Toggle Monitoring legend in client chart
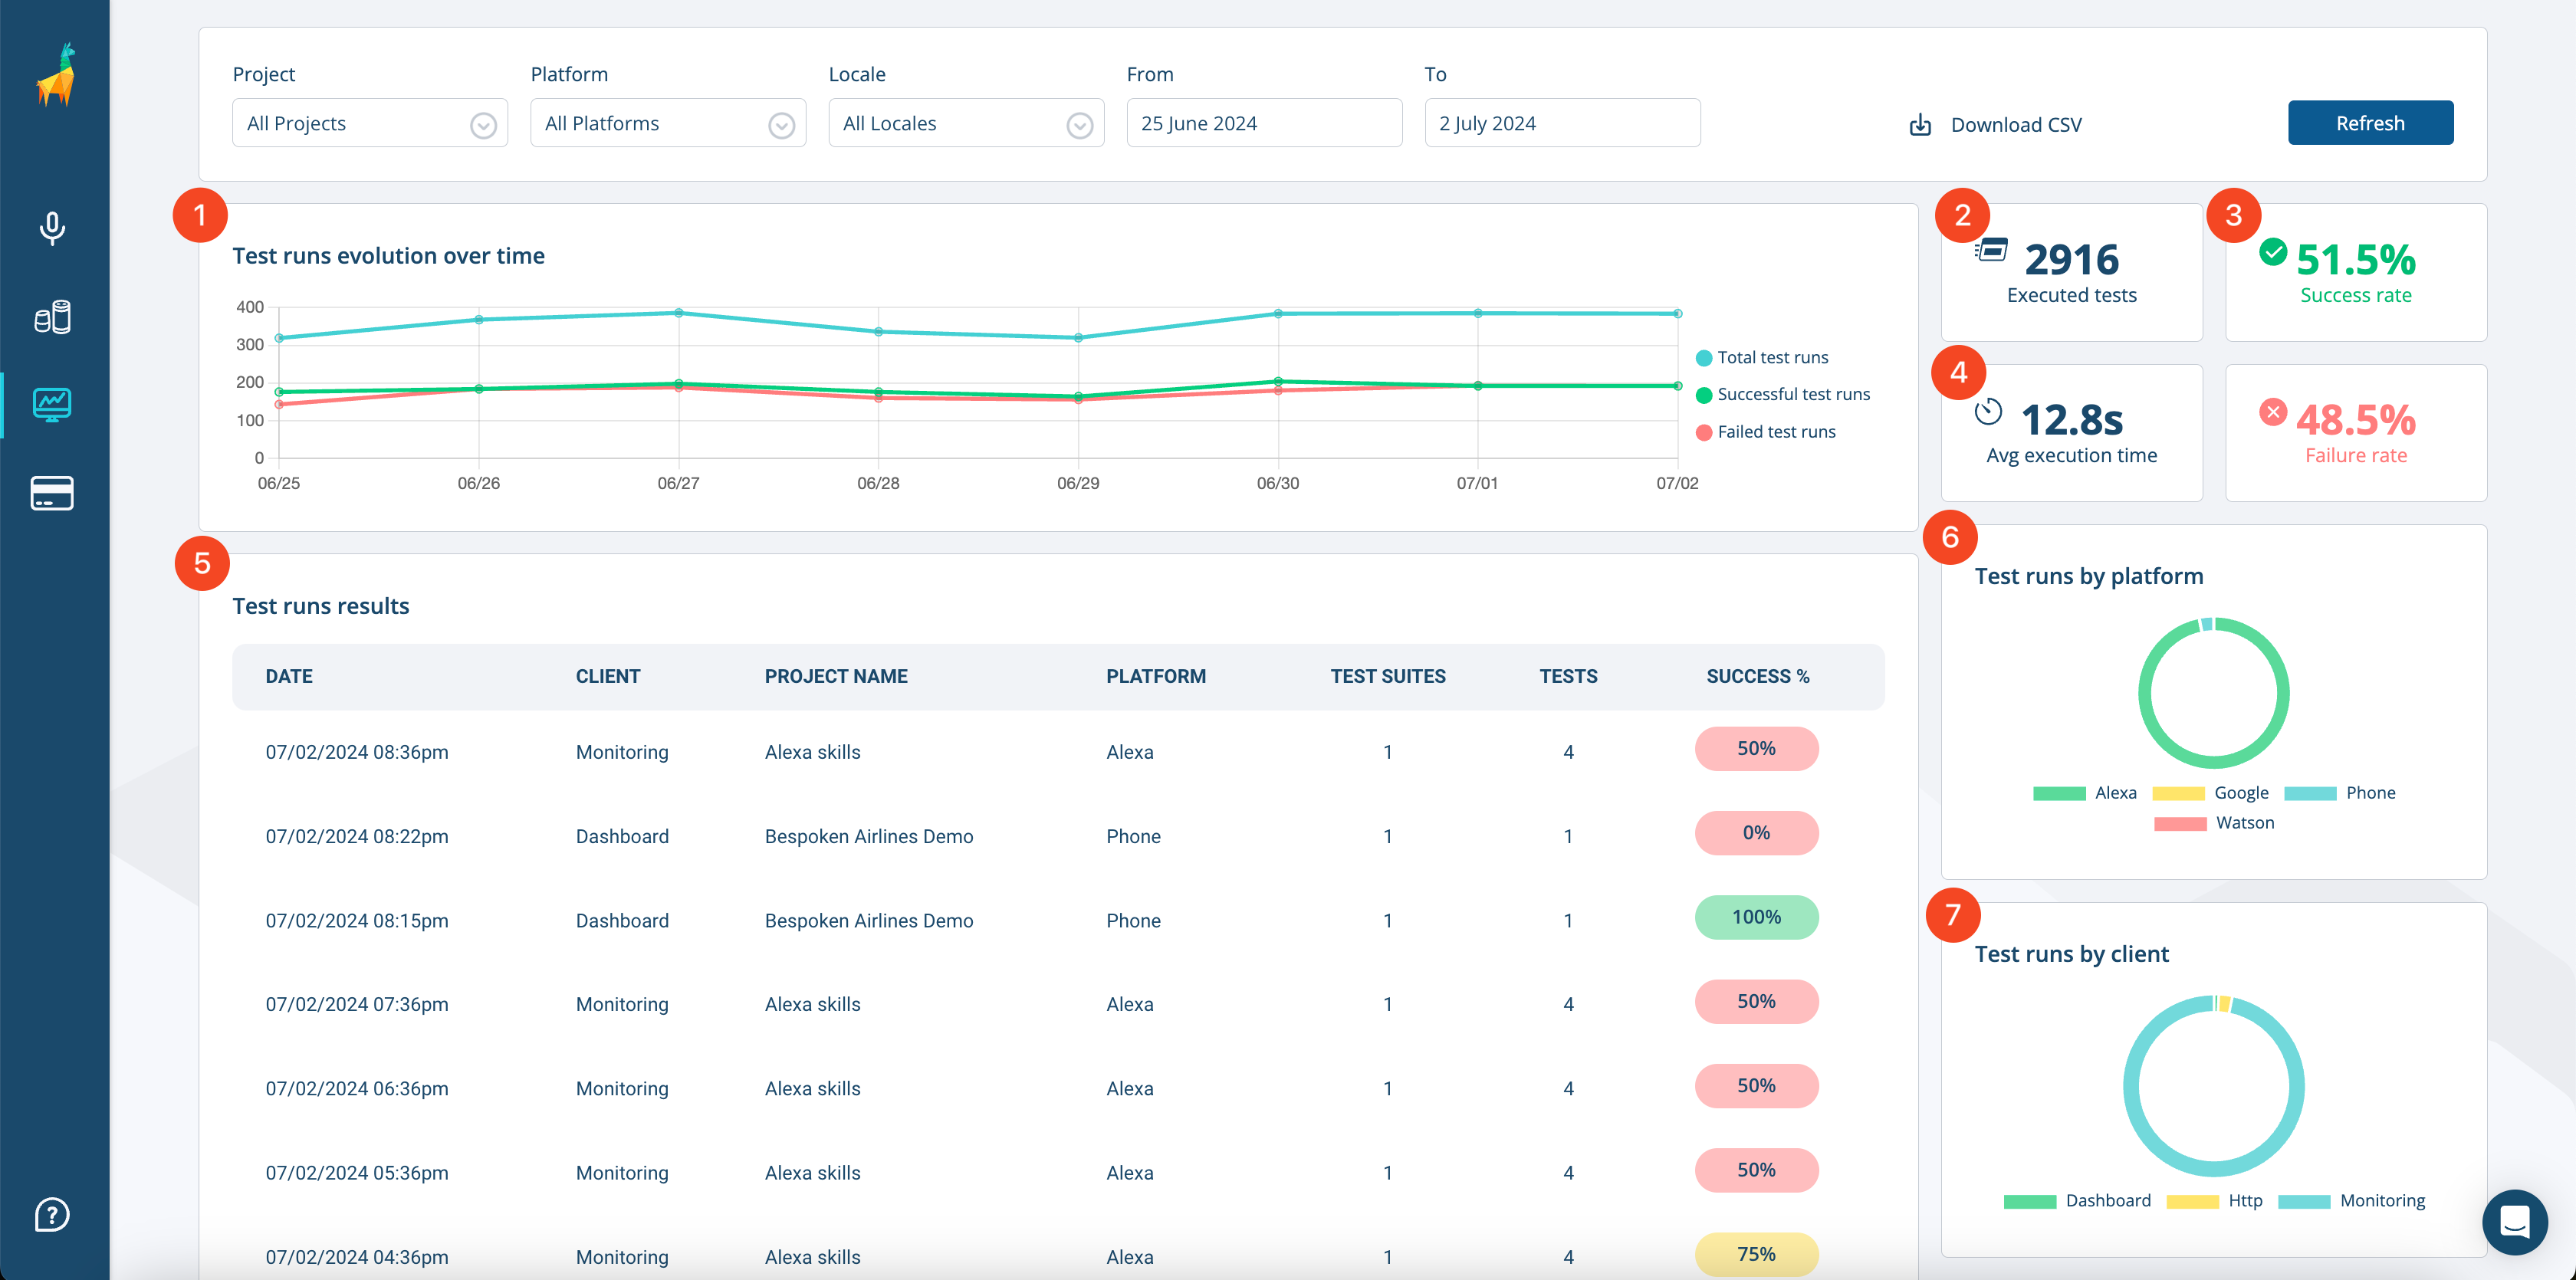Screen dimensions: 2576x1280 2352,1201
